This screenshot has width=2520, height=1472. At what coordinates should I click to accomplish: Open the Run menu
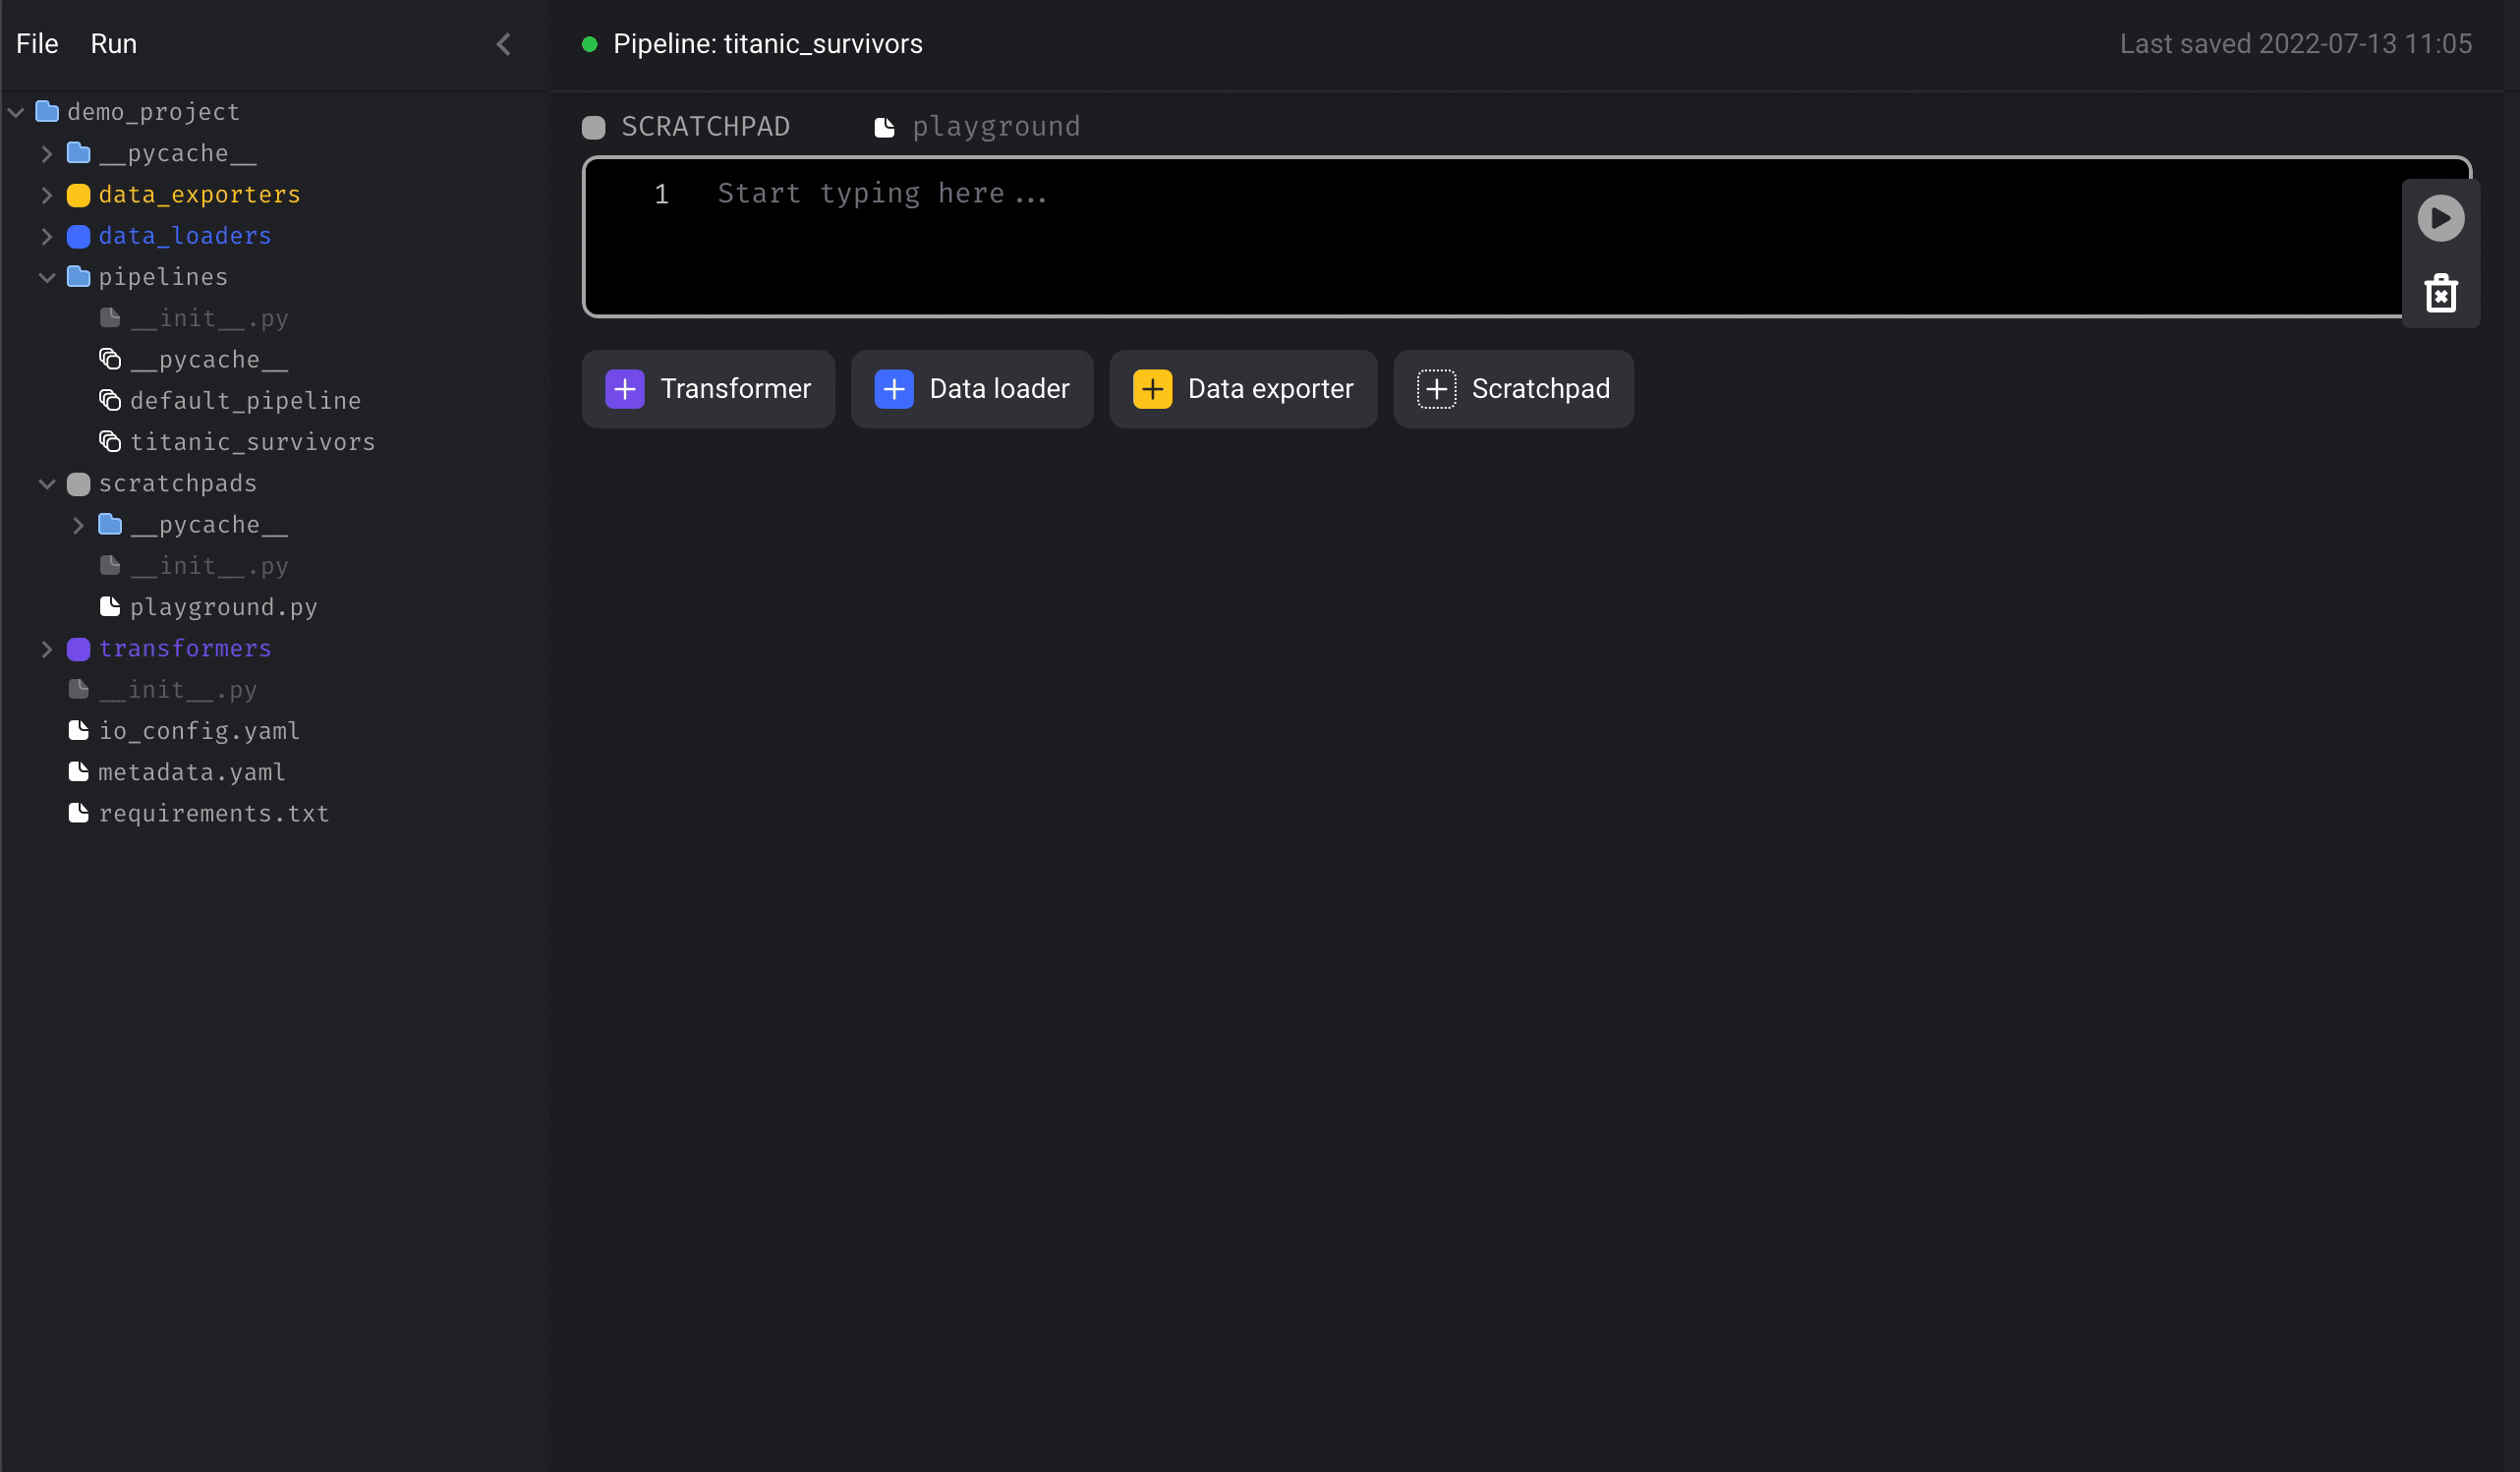point(113,43)
